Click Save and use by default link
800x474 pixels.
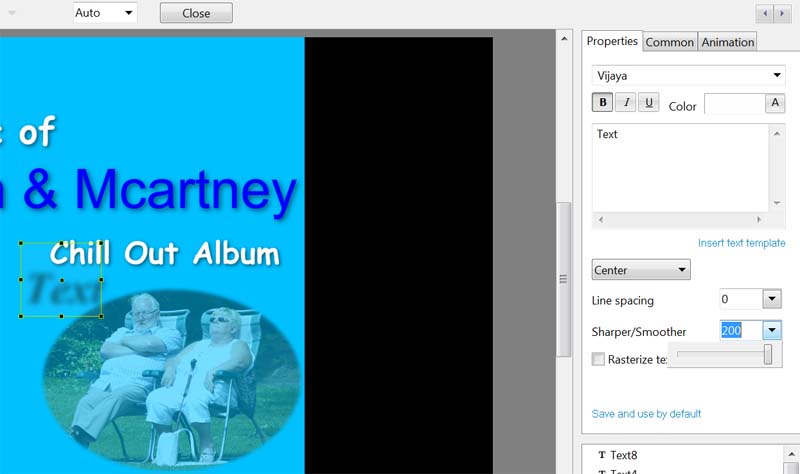pyautogui.click(x=646, y=413)
